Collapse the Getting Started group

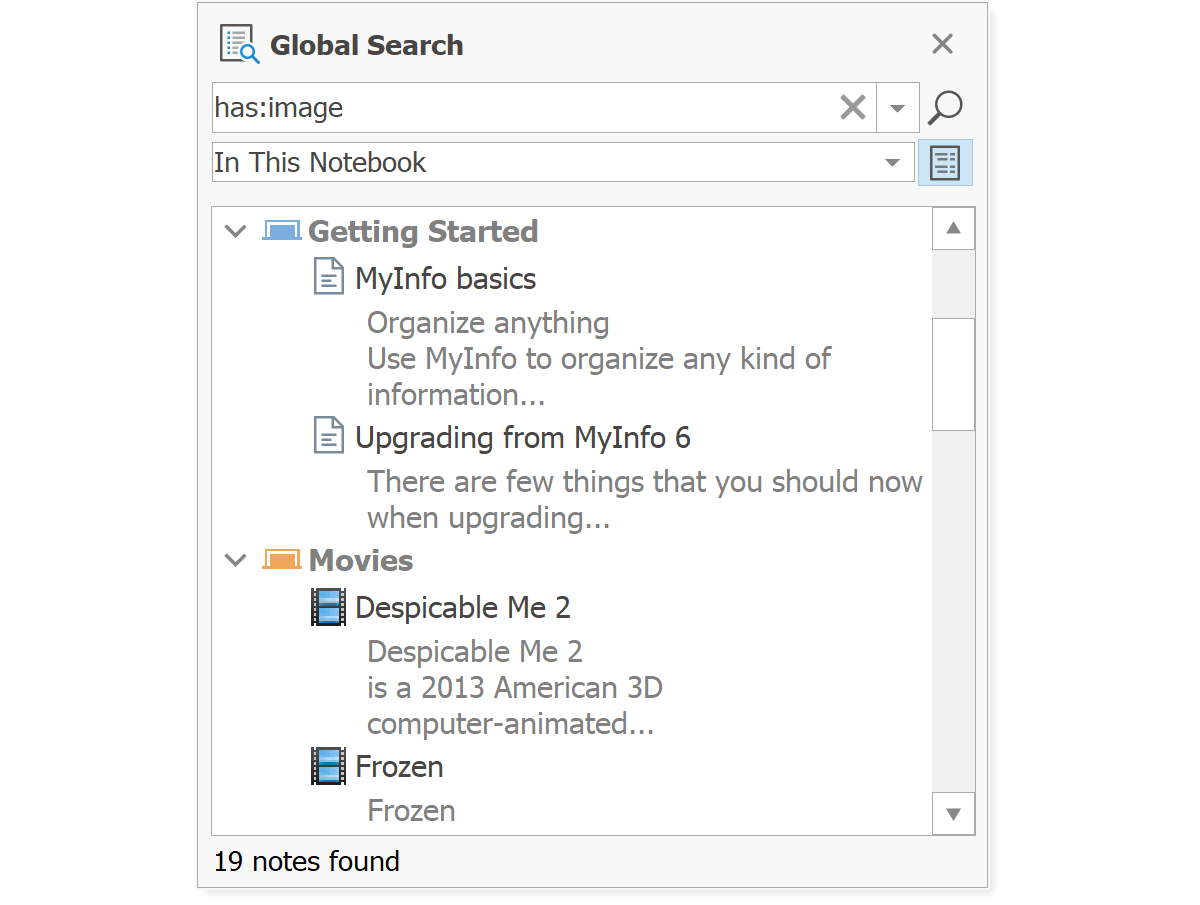tap(236, 231)
